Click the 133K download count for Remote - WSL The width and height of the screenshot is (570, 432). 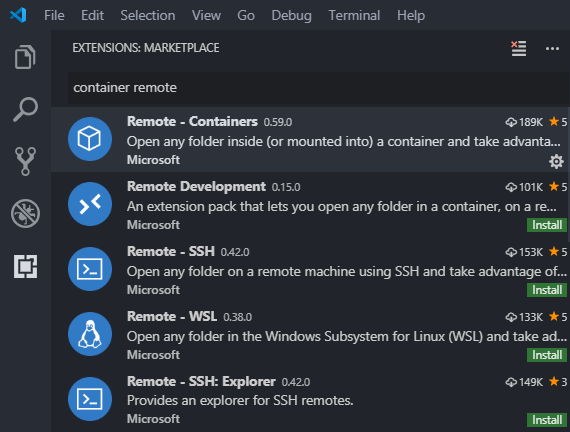pyautogui.click(x=524, y=317)
